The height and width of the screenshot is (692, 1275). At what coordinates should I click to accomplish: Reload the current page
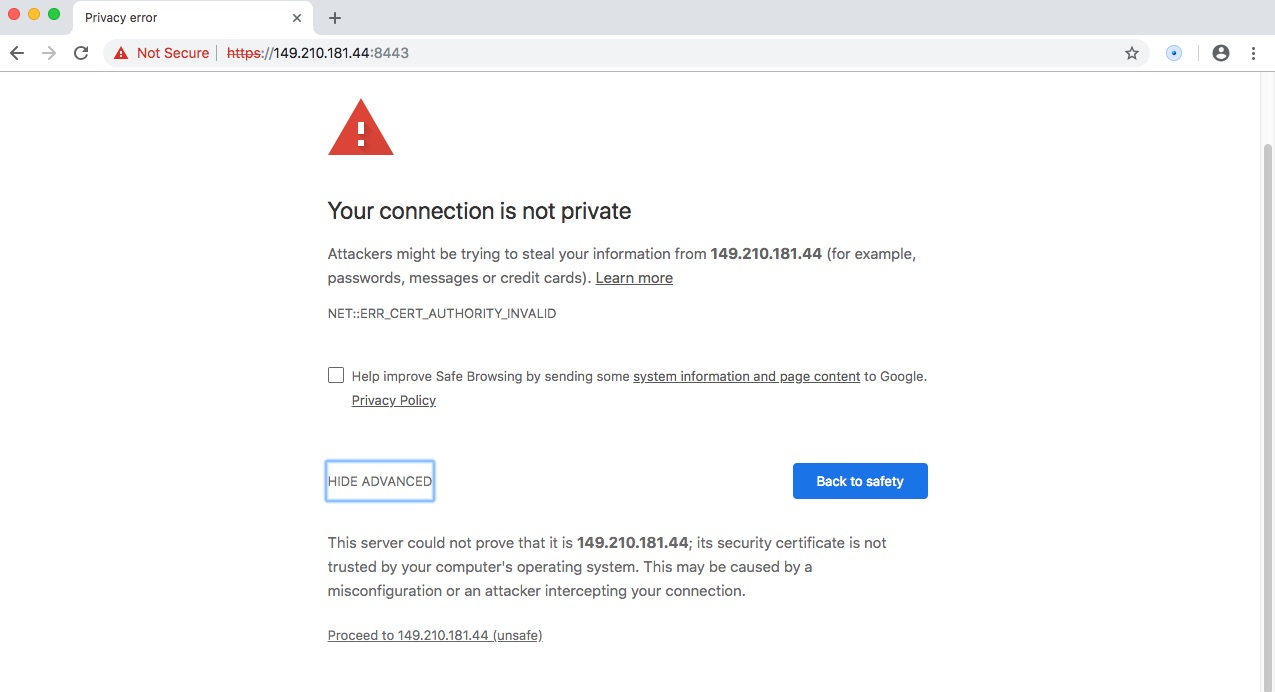point(82,53)
